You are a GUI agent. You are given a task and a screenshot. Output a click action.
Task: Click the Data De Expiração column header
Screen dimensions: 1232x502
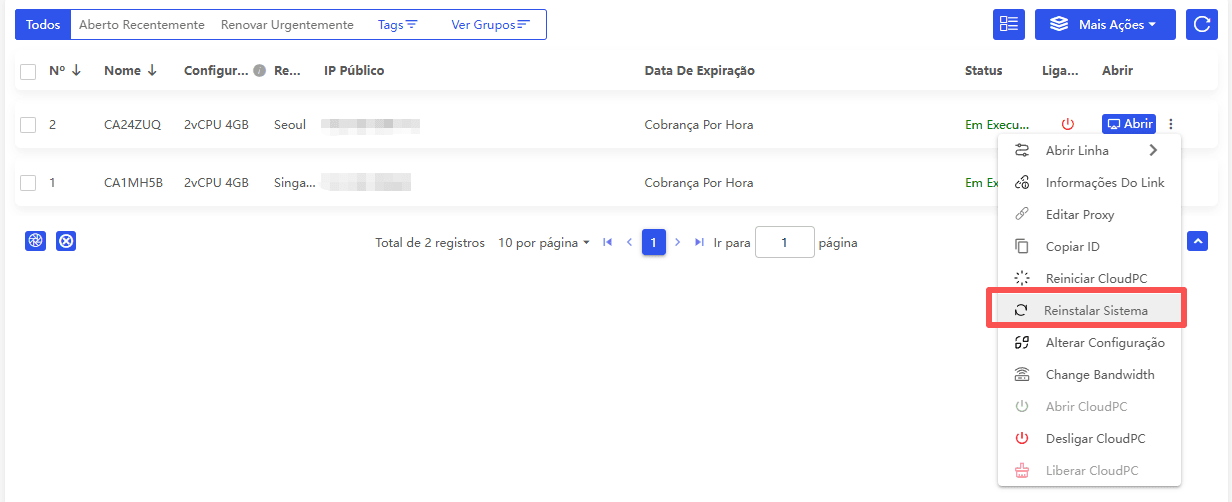click(699, 71)
